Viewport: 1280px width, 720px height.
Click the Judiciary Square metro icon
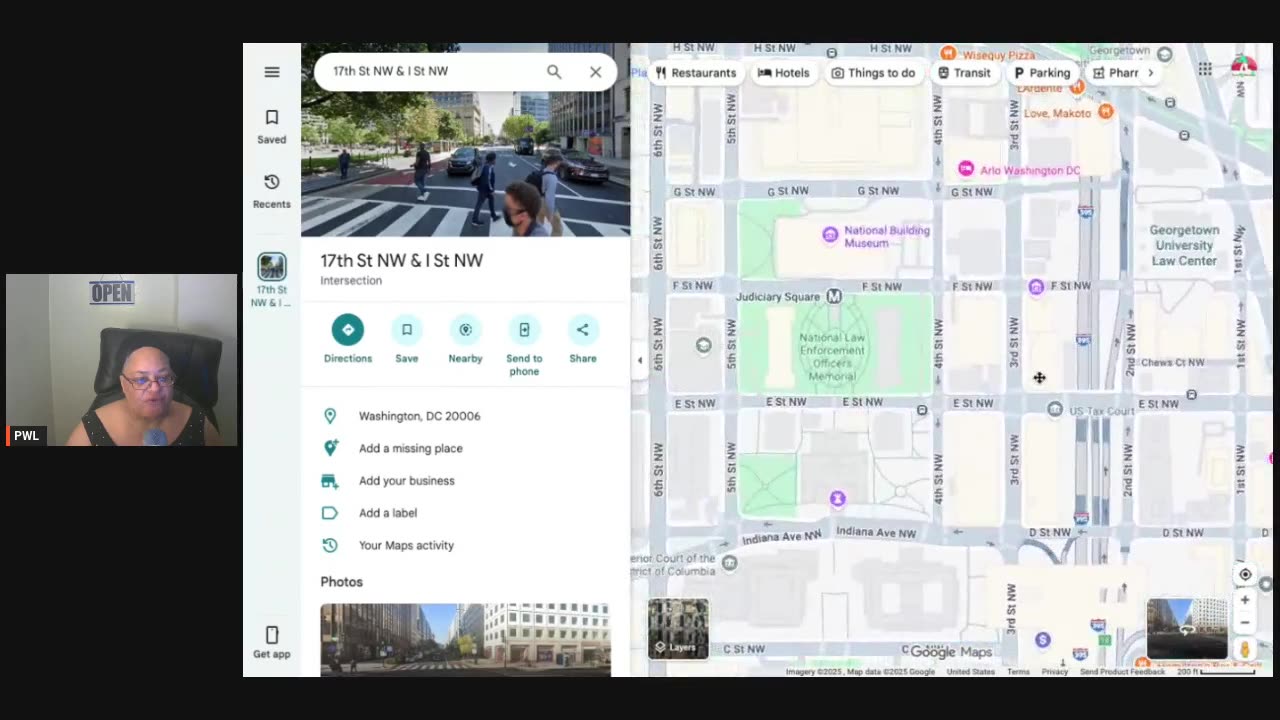coord(834,297)
